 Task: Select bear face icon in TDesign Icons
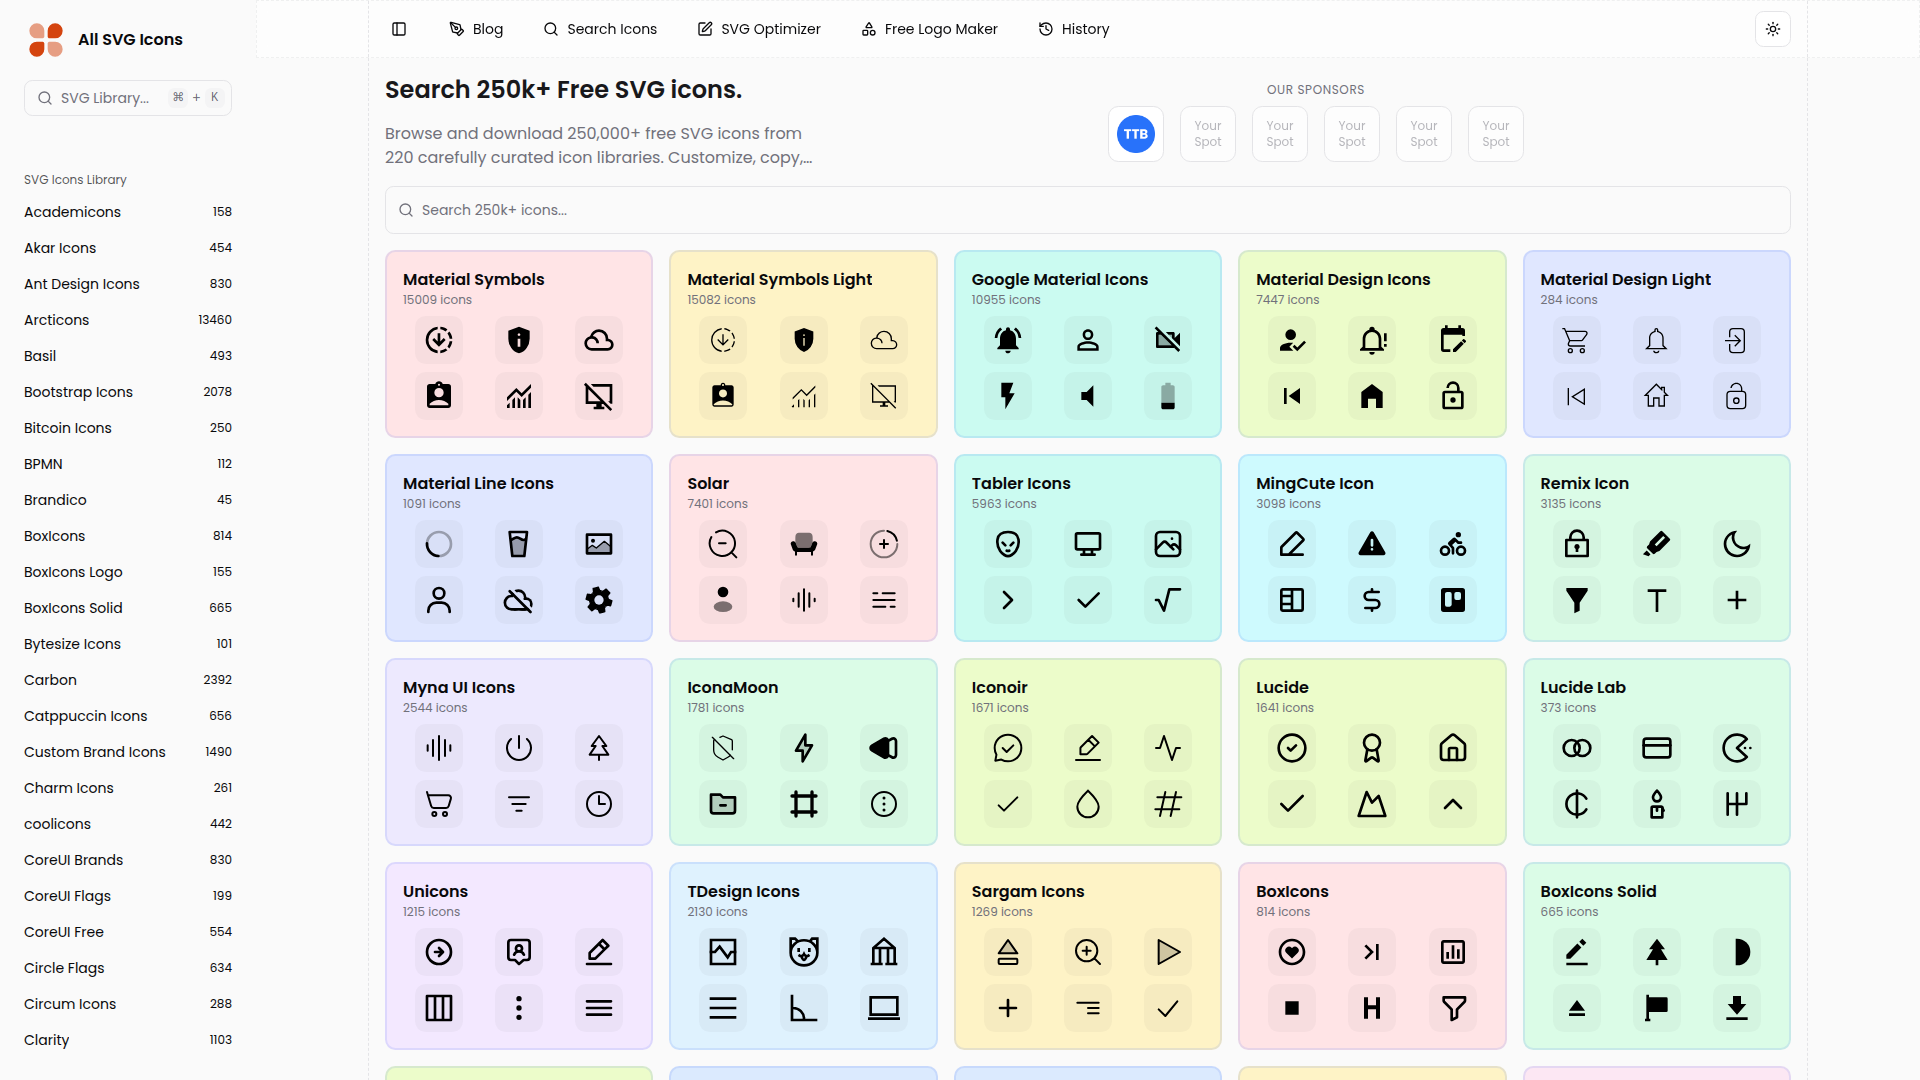pos(804,952)
